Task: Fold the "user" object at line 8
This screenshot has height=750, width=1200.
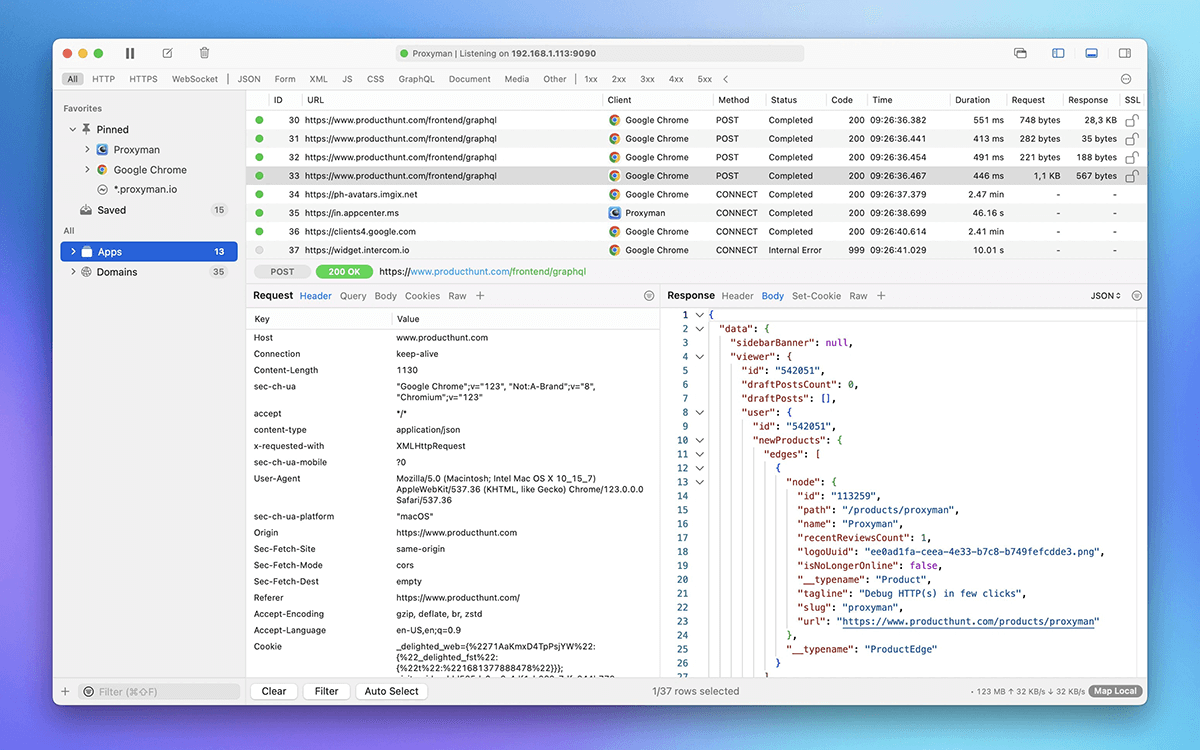Action: pos(699,412)
